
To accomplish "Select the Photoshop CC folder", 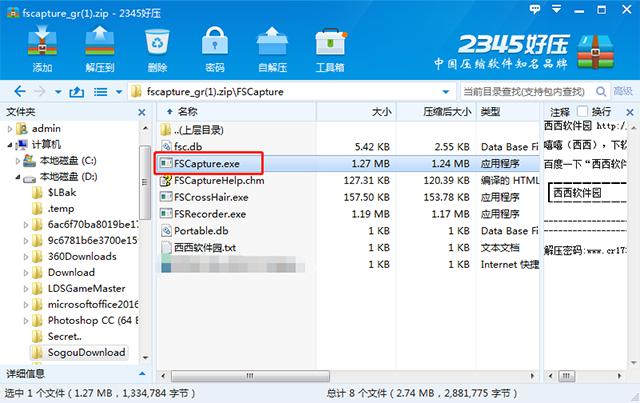I will (93, 321).
